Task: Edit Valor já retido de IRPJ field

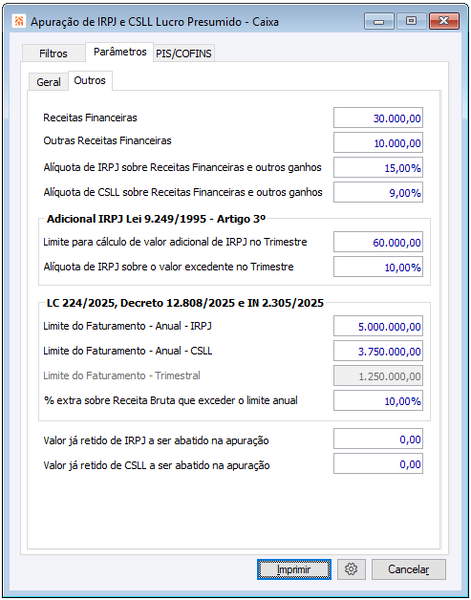Action: click(378, 439)
